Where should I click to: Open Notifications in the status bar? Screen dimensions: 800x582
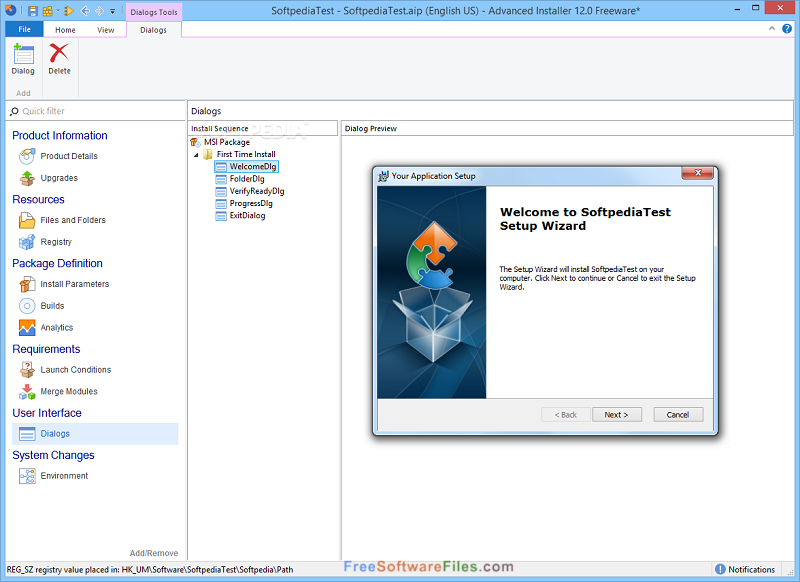[745, 569]
